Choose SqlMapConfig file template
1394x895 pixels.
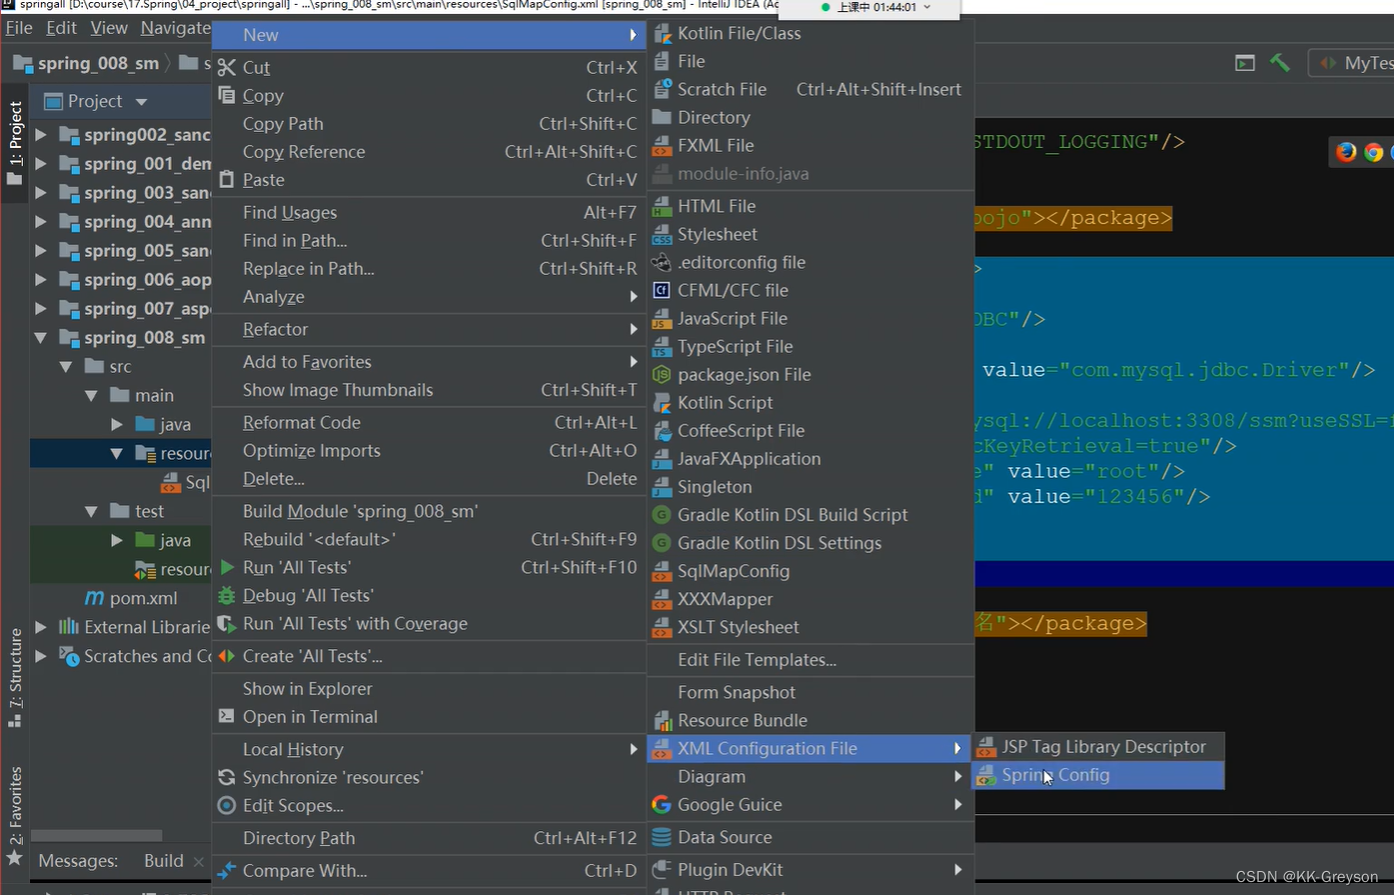coord(810,572)
